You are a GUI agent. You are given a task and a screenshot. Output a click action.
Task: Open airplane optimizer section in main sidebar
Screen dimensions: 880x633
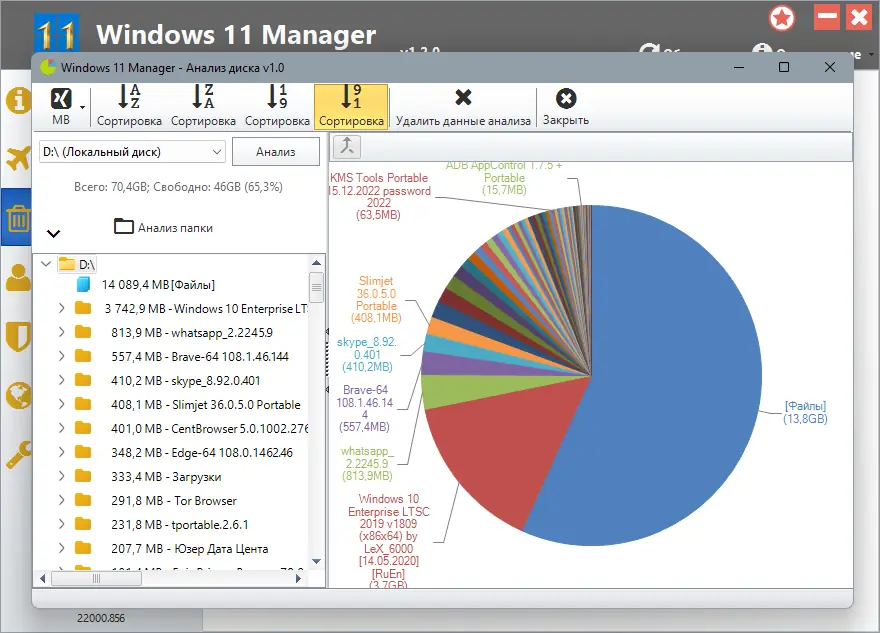[18, 158]
